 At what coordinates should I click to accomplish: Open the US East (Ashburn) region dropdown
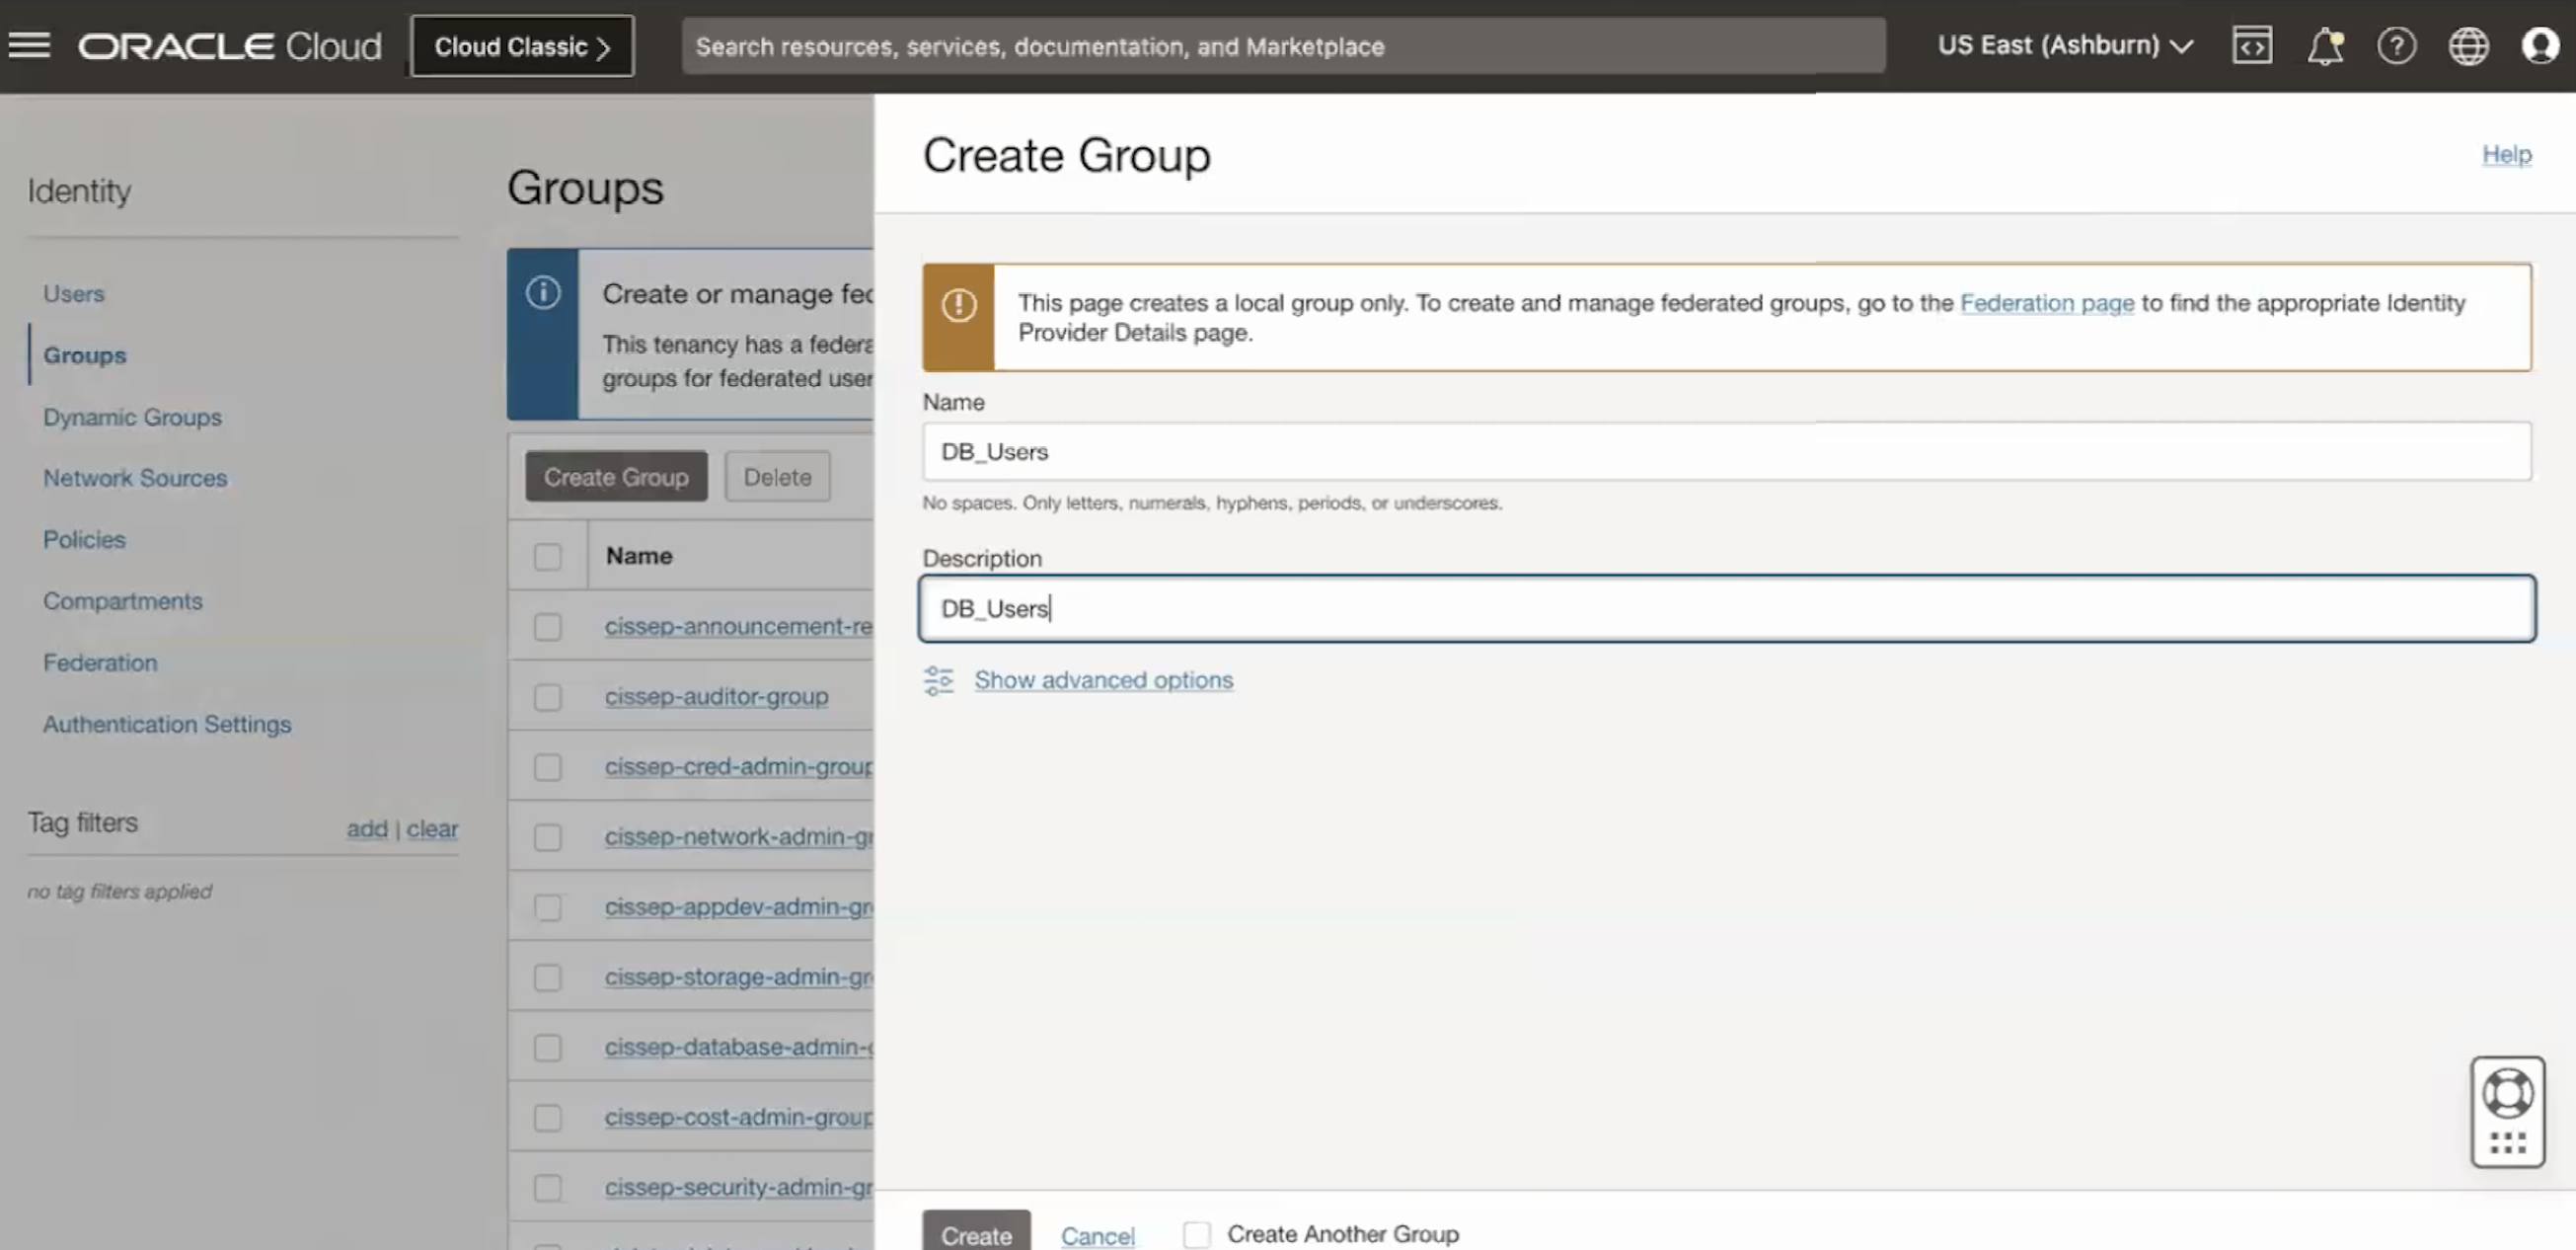[2065, 45]
